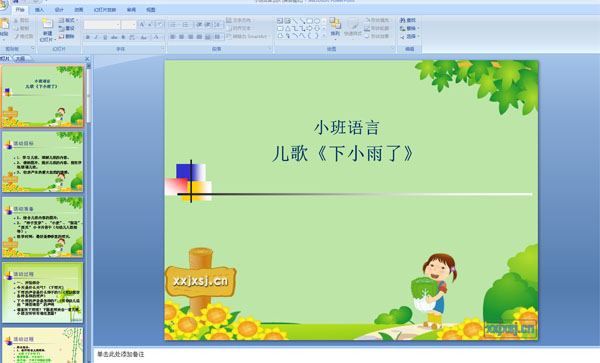Select the 活动目标 slide thumbnail
This screenshot has width=600, height=363.
tap(42, 161)
